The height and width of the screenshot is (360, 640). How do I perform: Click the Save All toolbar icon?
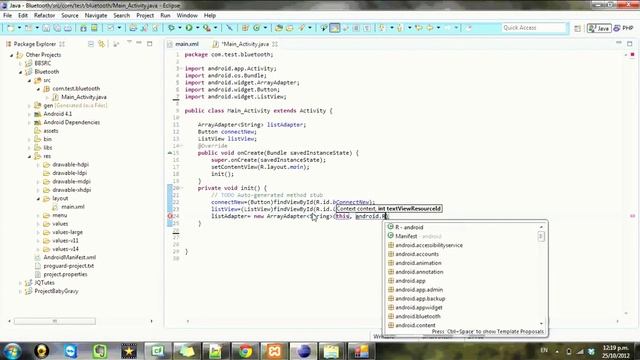coord(57,28)
